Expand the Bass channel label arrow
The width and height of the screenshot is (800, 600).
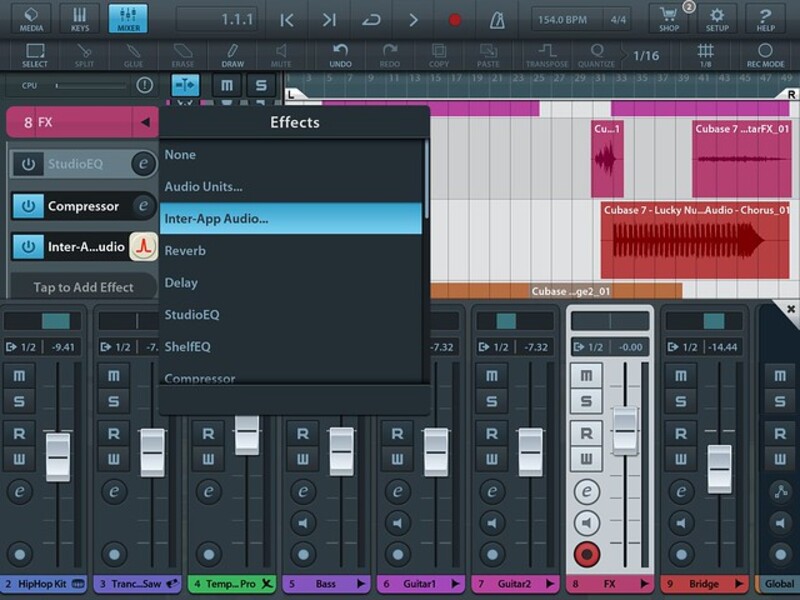tap(361, 584)
